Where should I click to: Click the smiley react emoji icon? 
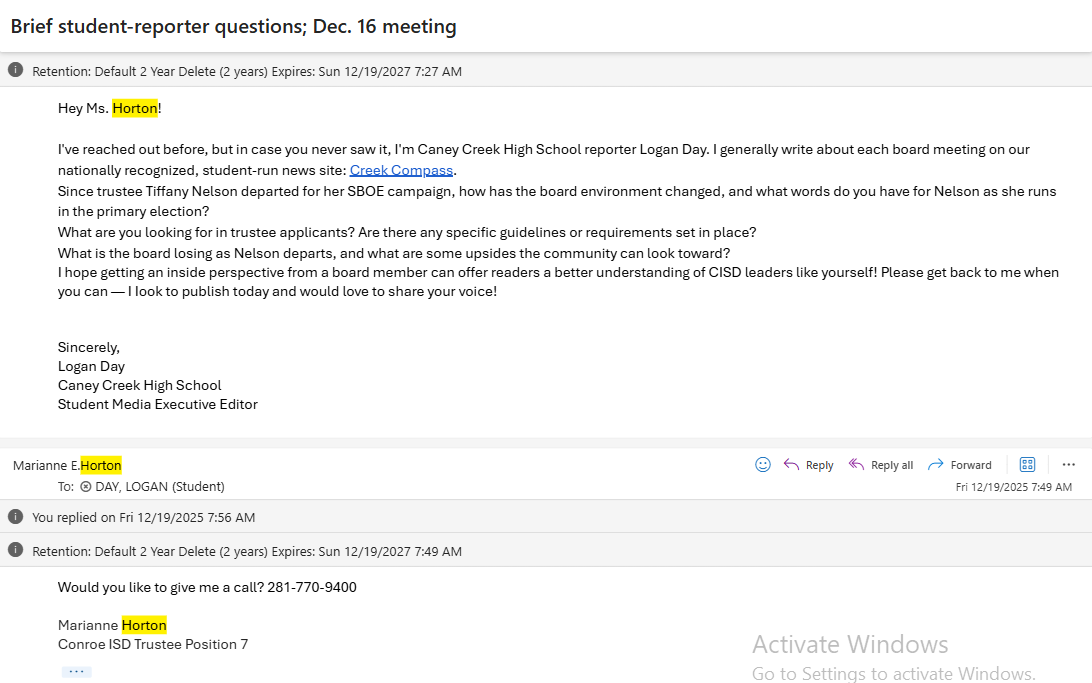(763, 464)
